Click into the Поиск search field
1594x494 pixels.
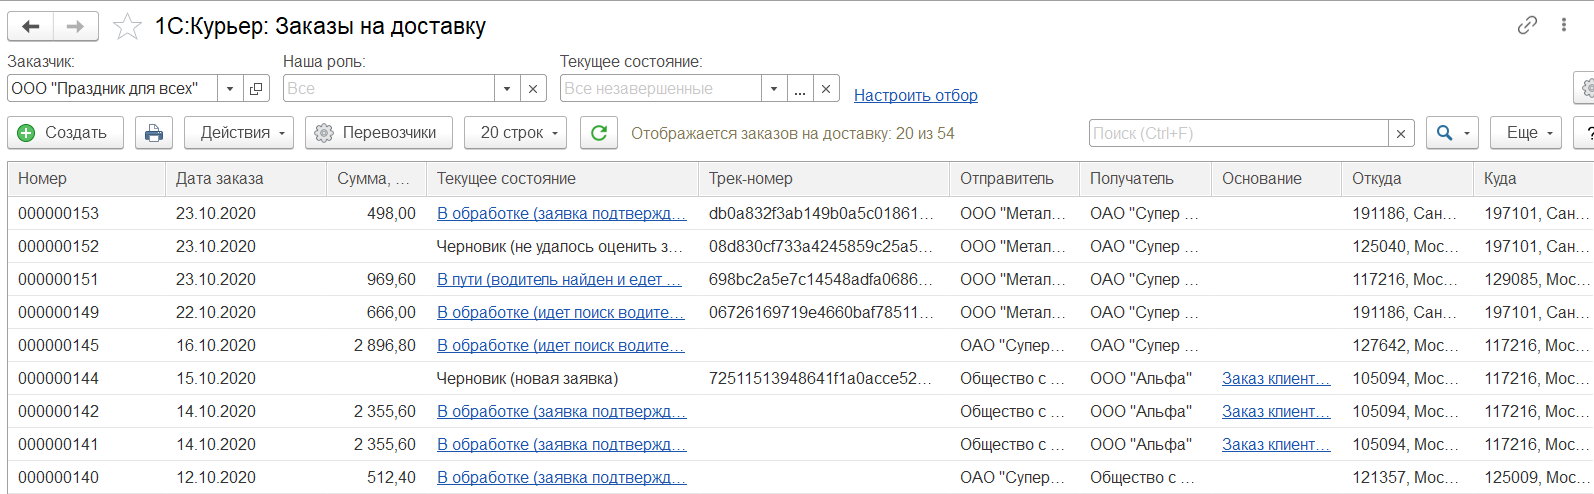(x=1238, y=134)
